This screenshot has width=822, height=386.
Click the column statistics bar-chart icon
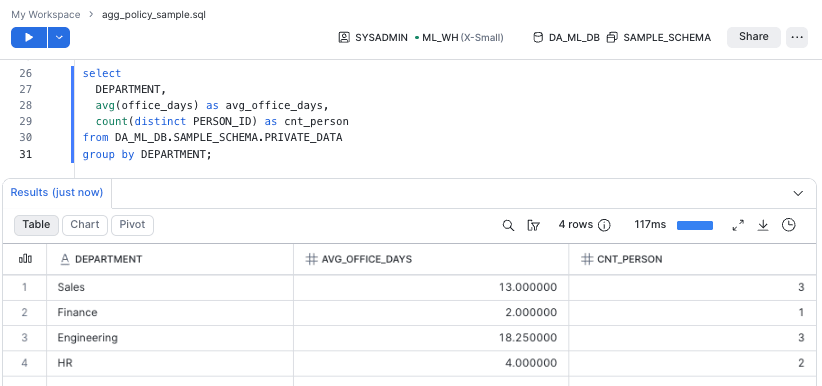click(25, 259)
